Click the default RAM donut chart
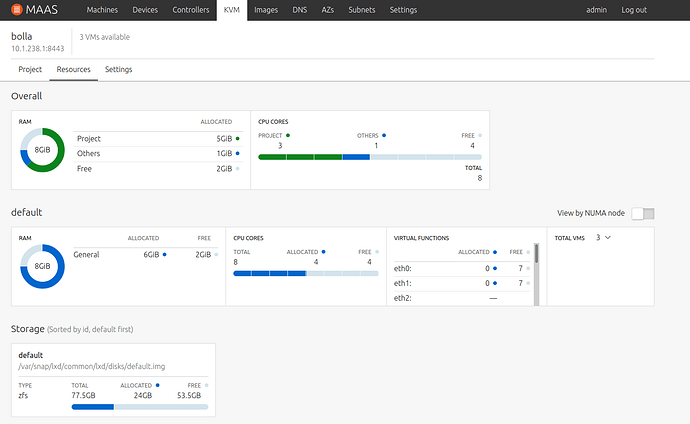Viewport: 690px width, 424px height. pos(42,266)
